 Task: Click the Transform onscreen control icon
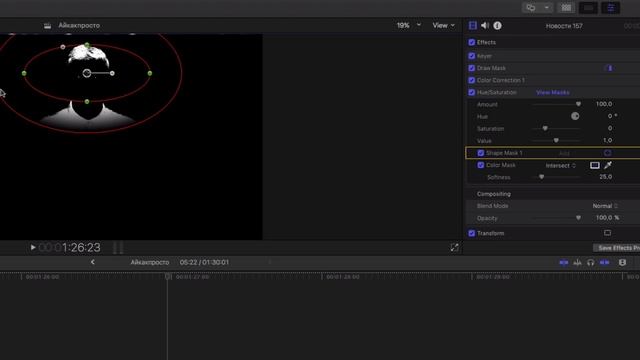(607, 233)
